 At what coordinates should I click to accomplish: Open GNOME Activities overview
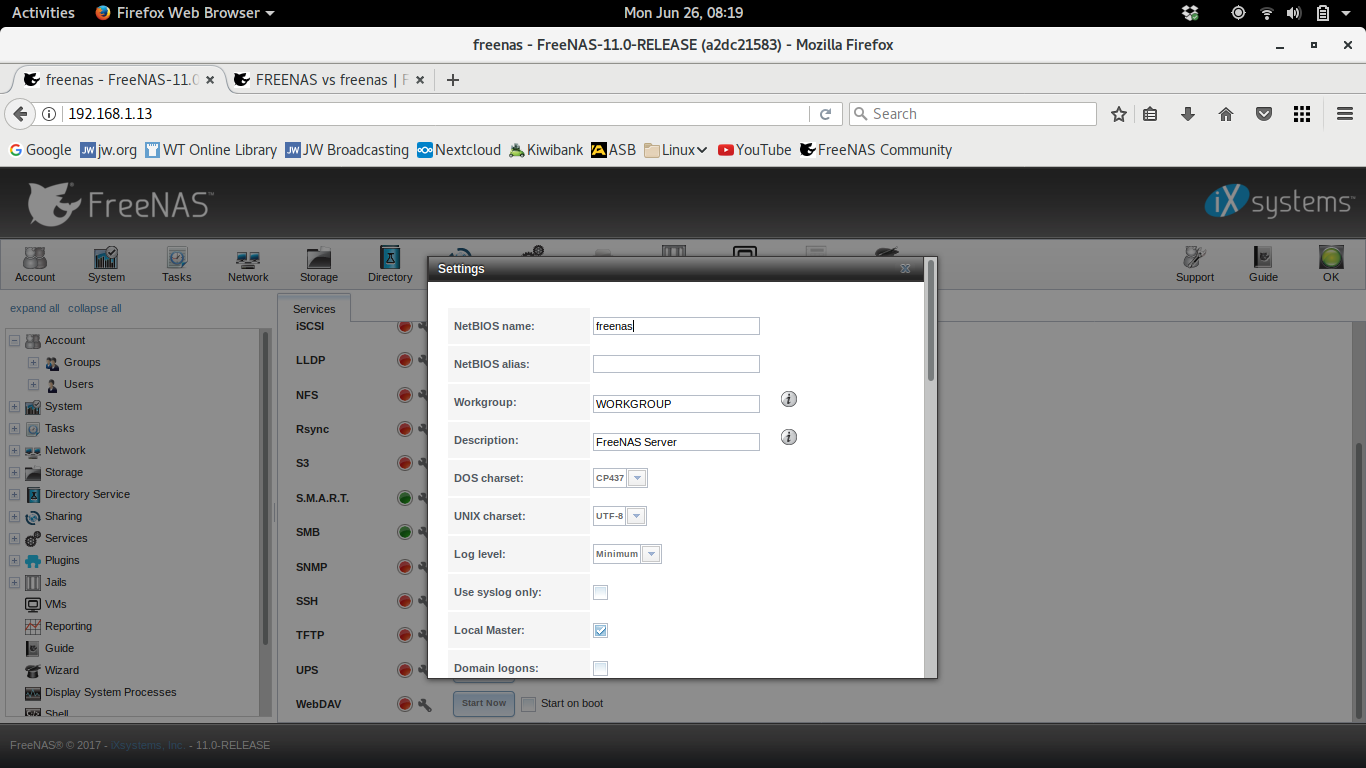pyautogui.click(x=43, y=13)
